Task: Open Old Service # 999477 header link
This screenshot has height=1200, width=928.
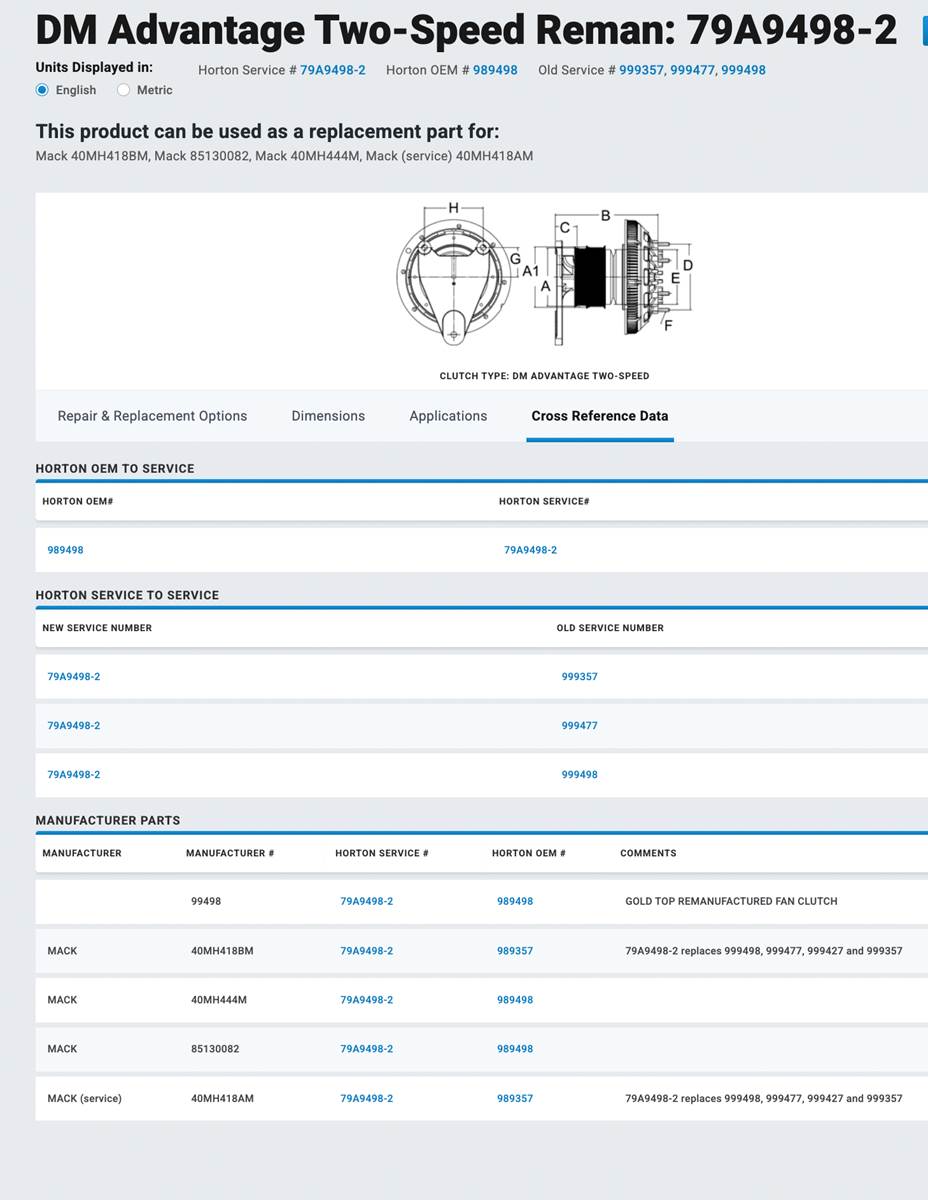Action: 692,70
